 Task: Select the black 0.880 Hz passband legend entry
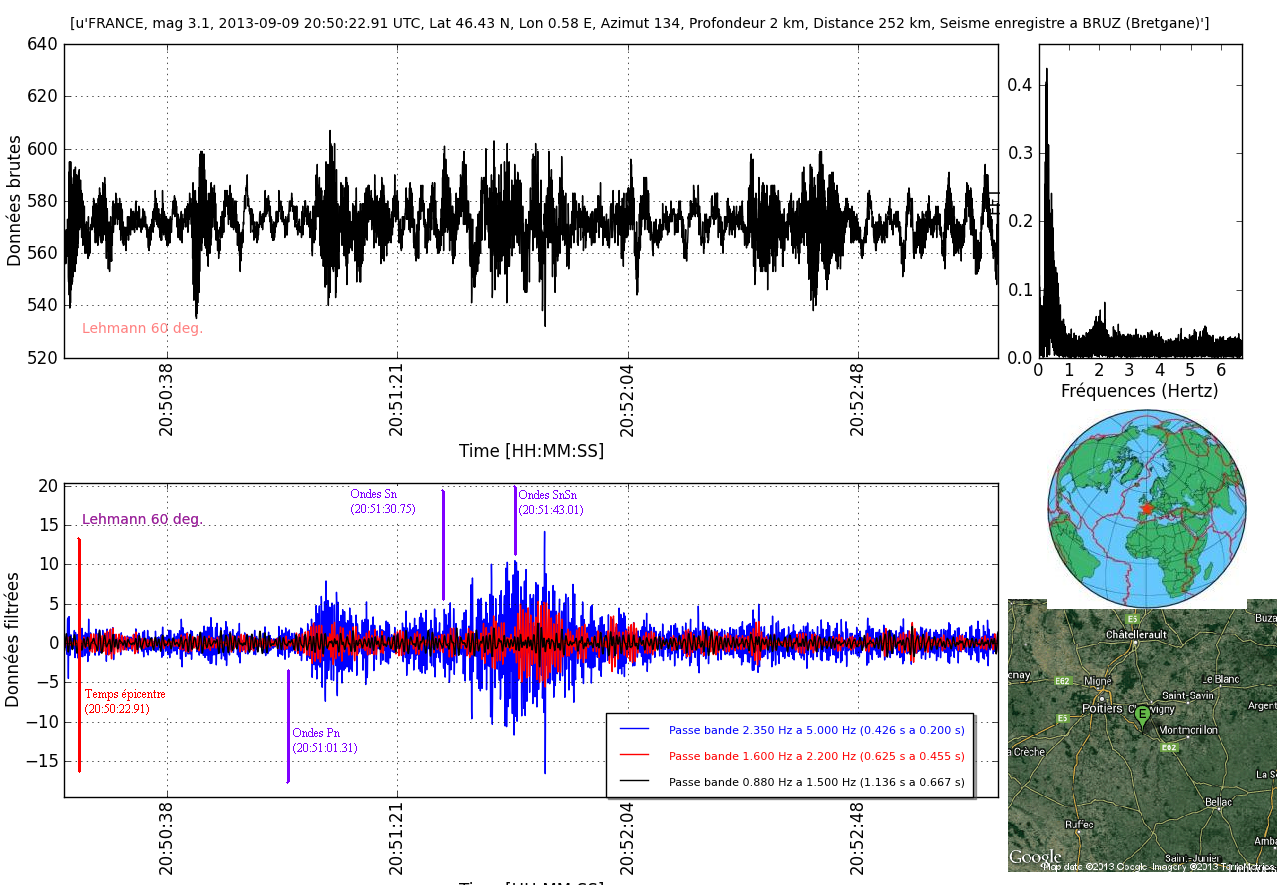[x=816, y=782]
